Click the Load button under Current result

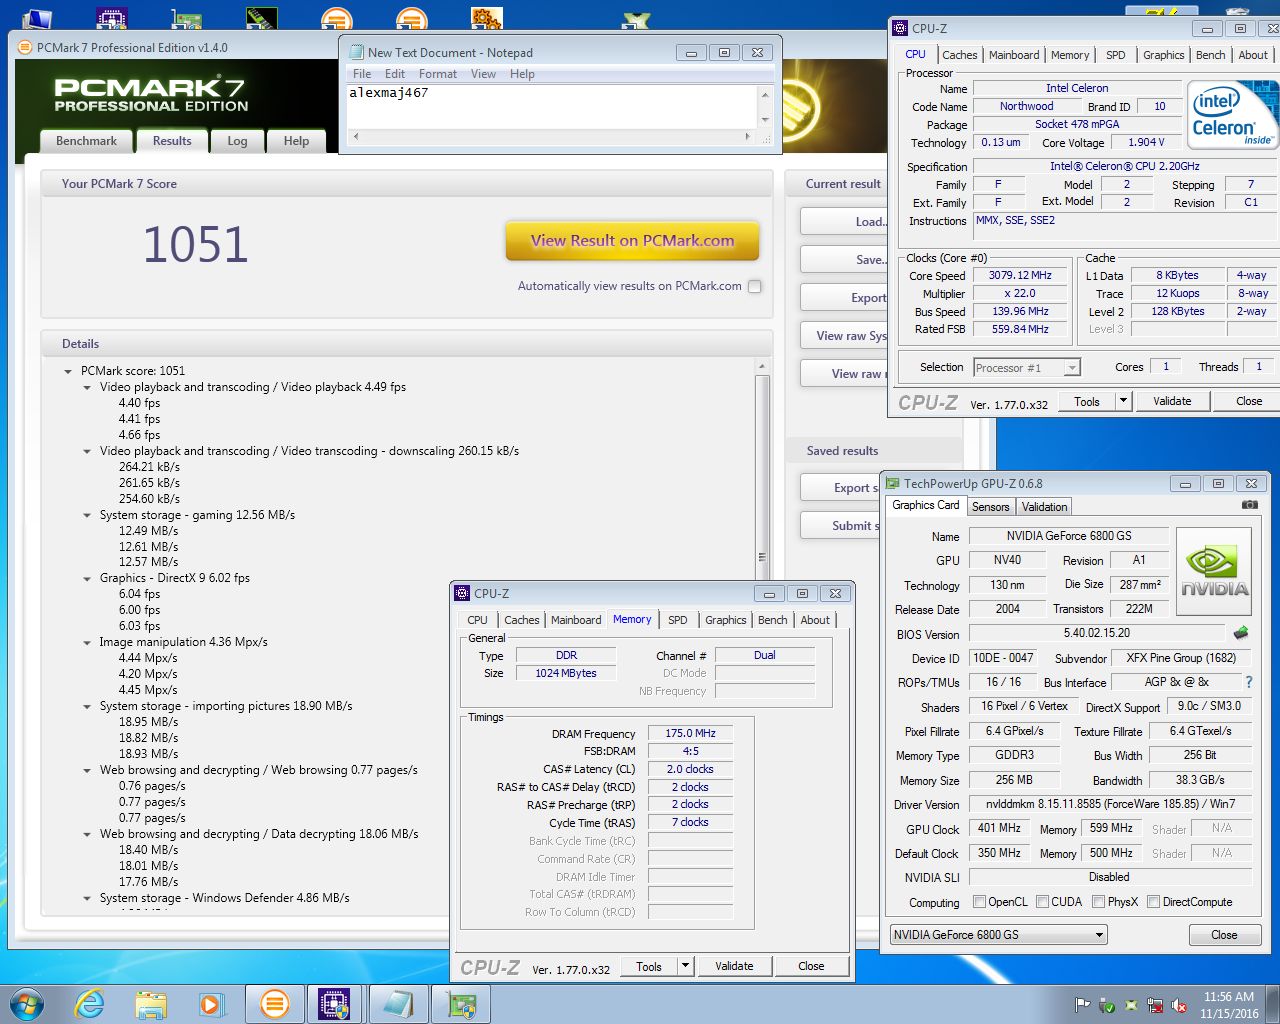(x=845, y=222)
